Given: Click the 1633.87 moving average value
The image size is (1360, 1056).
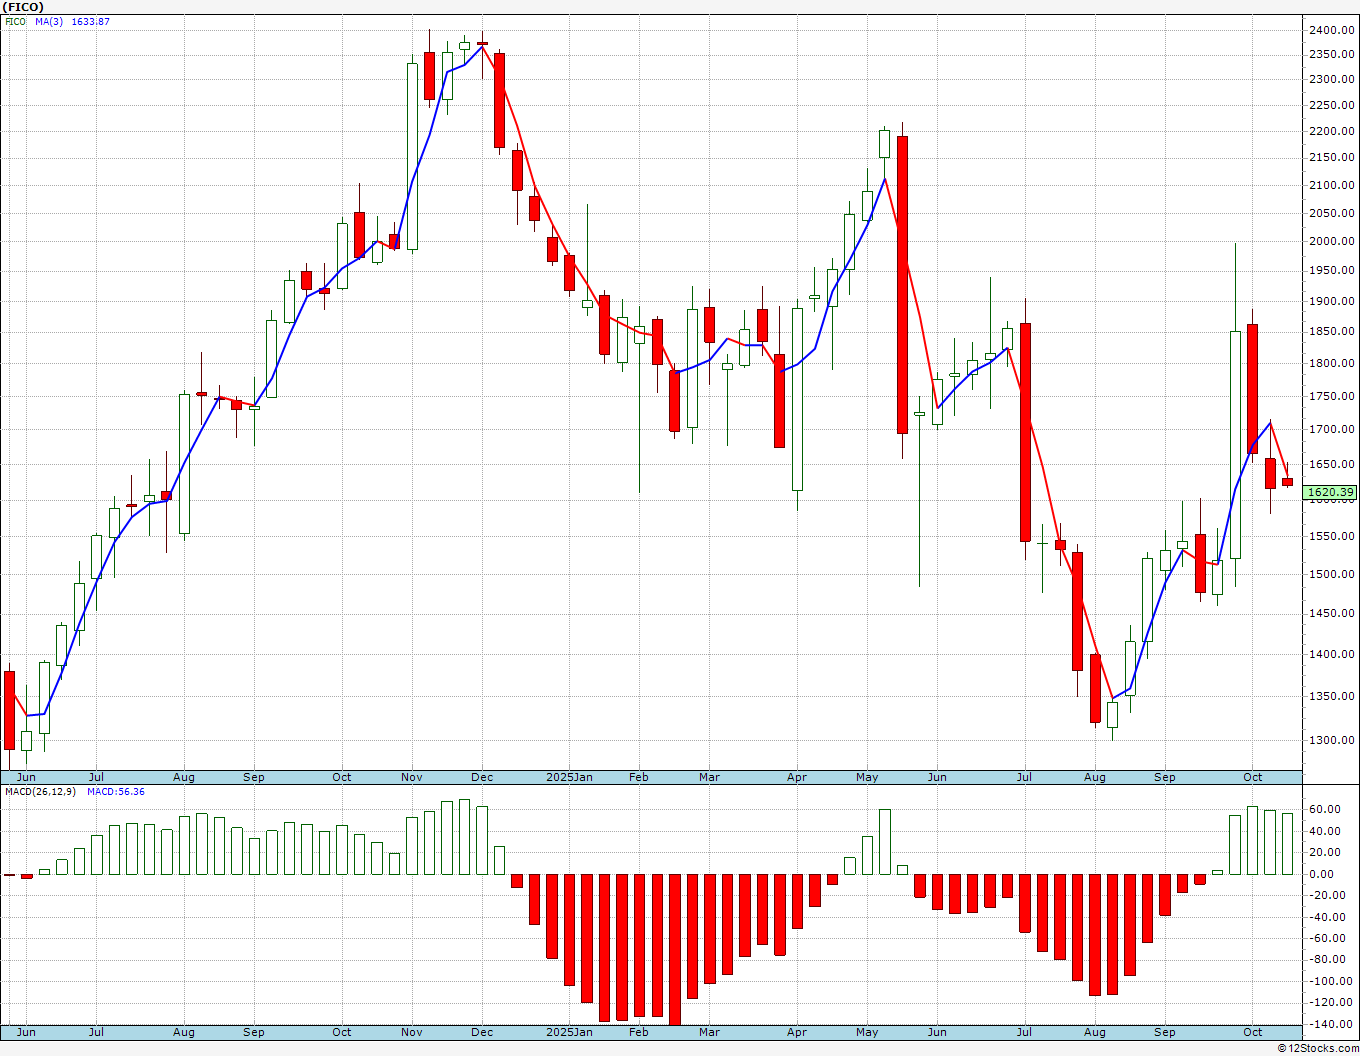Looking at the screenshot, I should point(90,21).
